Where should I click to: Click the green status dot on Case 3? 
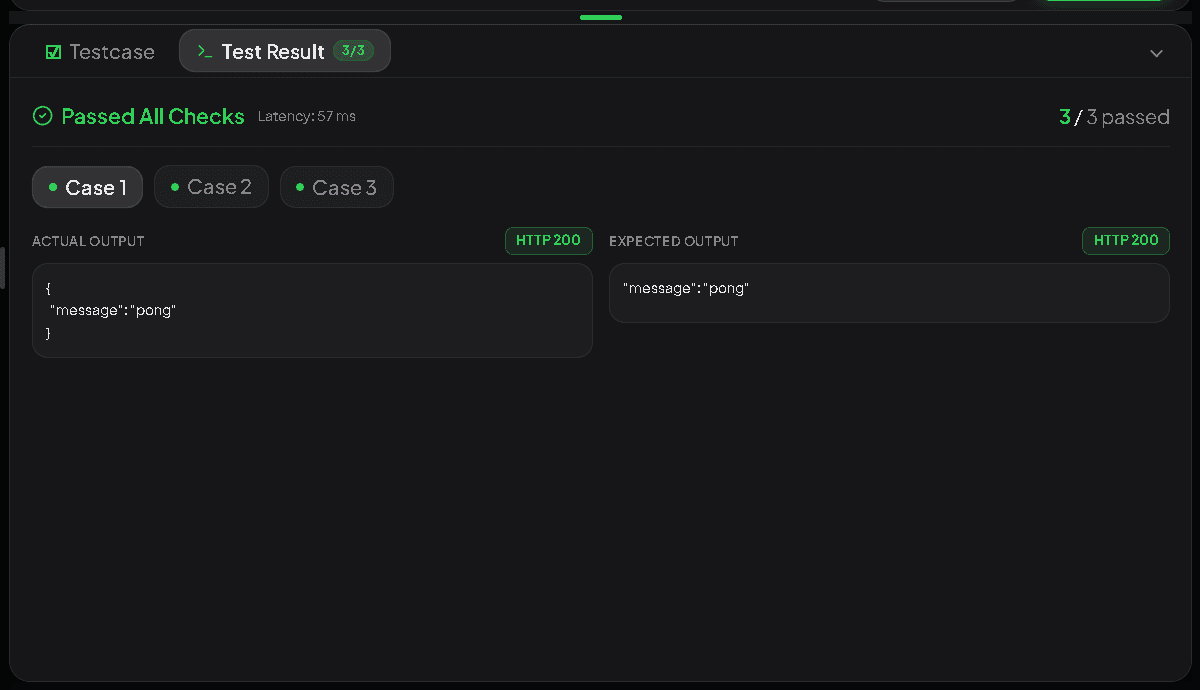300,187
